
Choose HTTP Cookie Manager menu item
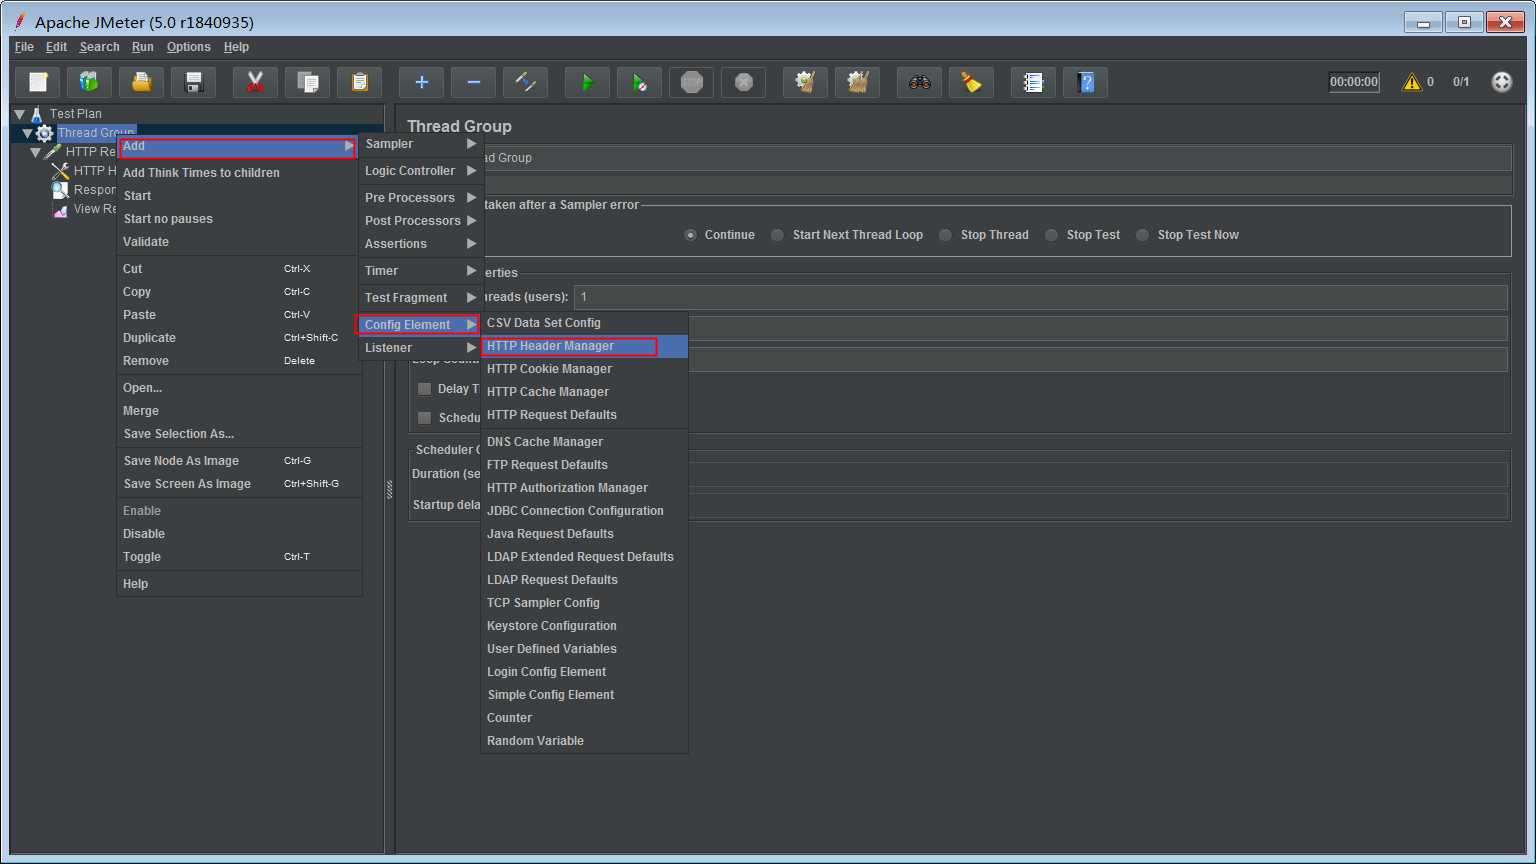click(584, 369)
